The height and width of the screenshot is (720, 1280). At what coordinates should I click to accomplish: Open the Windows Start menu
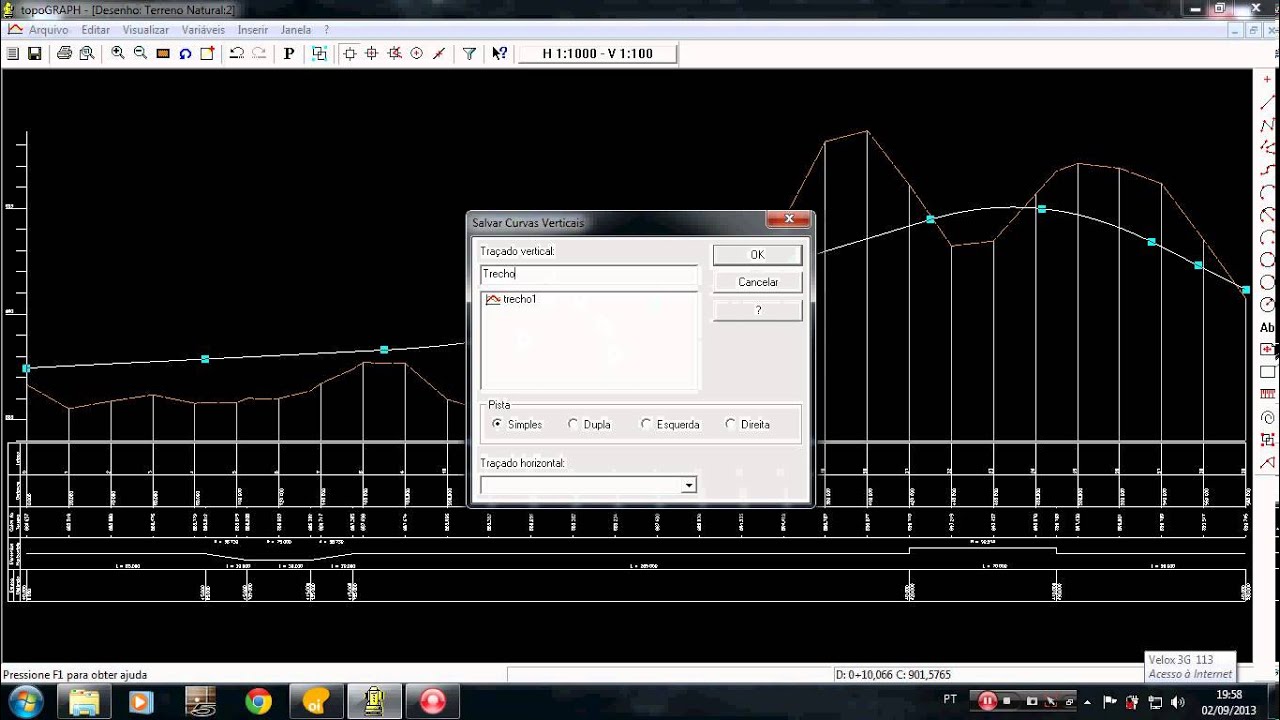[x=24, y=701]
